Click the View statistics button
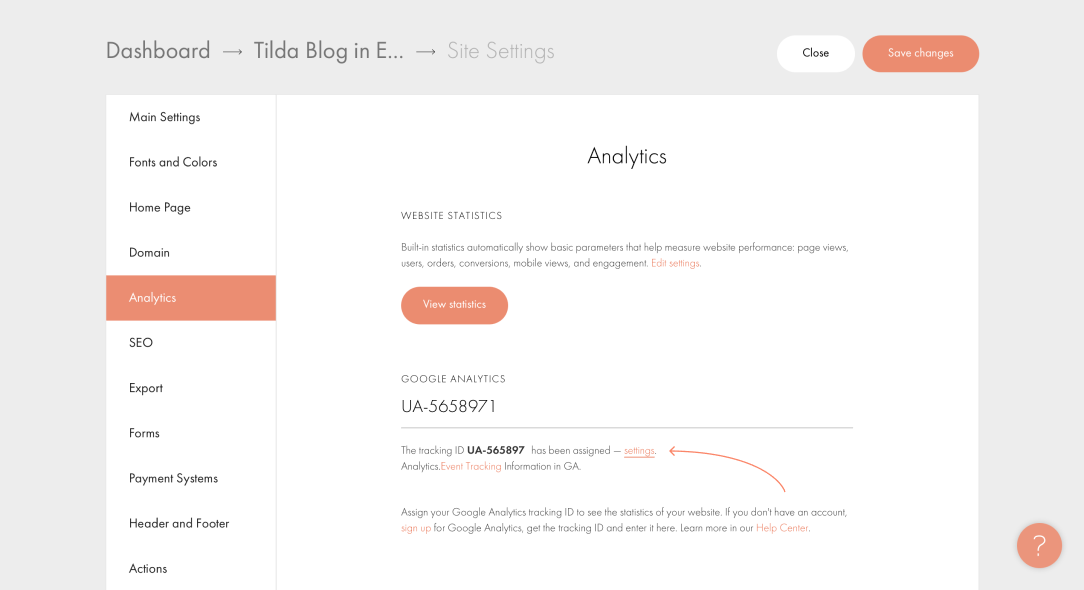Image resolution: width=1084 pixels, height=590 pixels. pyautogui.click(x=454, y=305)
